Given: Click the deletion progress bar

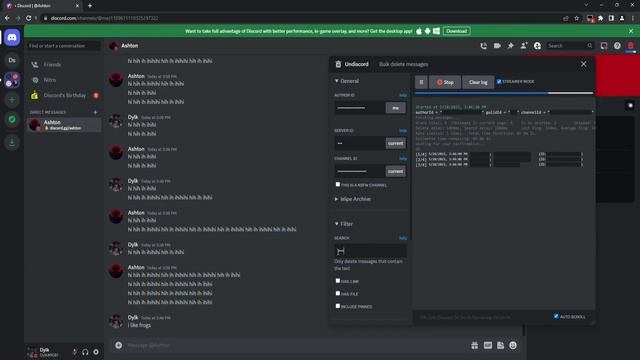Looking at the screenshot, I should pos(504,93).
